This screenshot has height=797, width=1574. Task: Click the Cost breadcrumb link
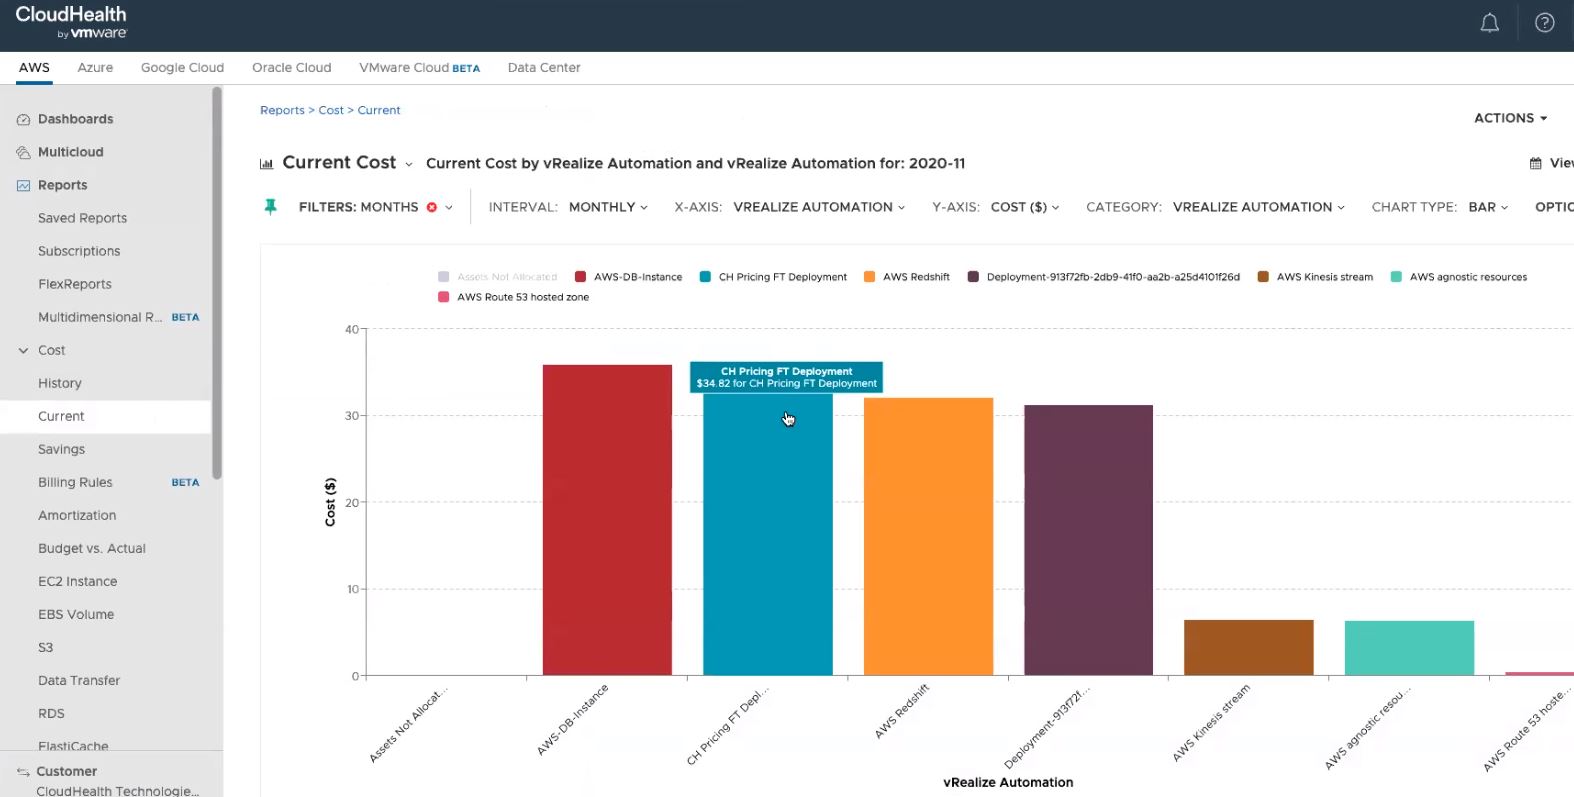[331, 110]
